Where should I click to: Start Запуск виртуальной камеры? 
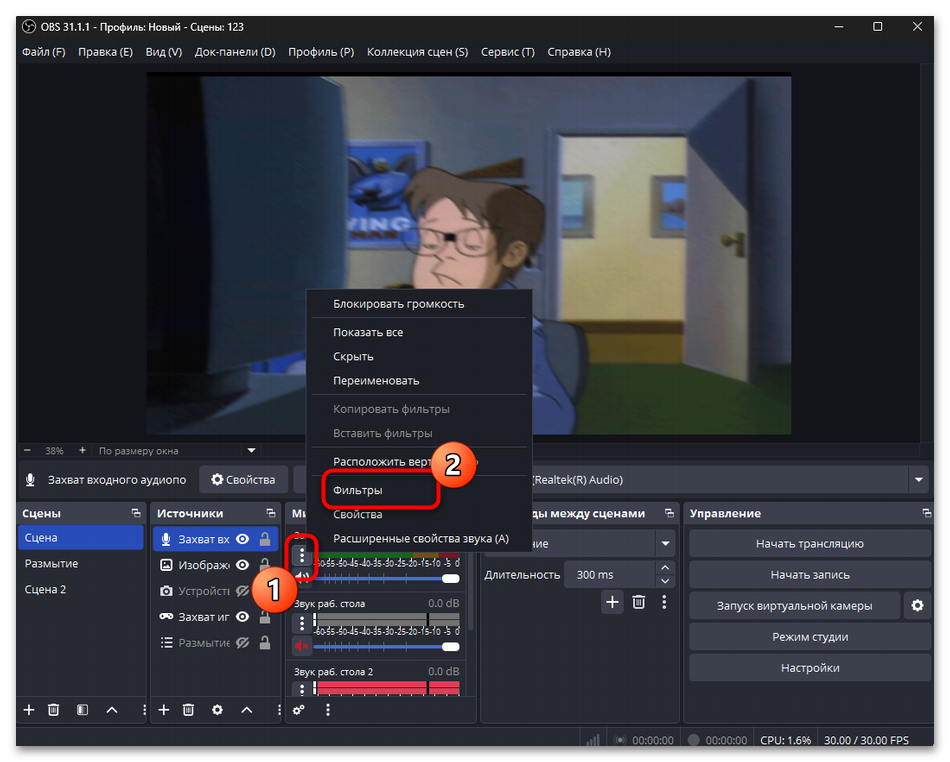tap(795, 606)
